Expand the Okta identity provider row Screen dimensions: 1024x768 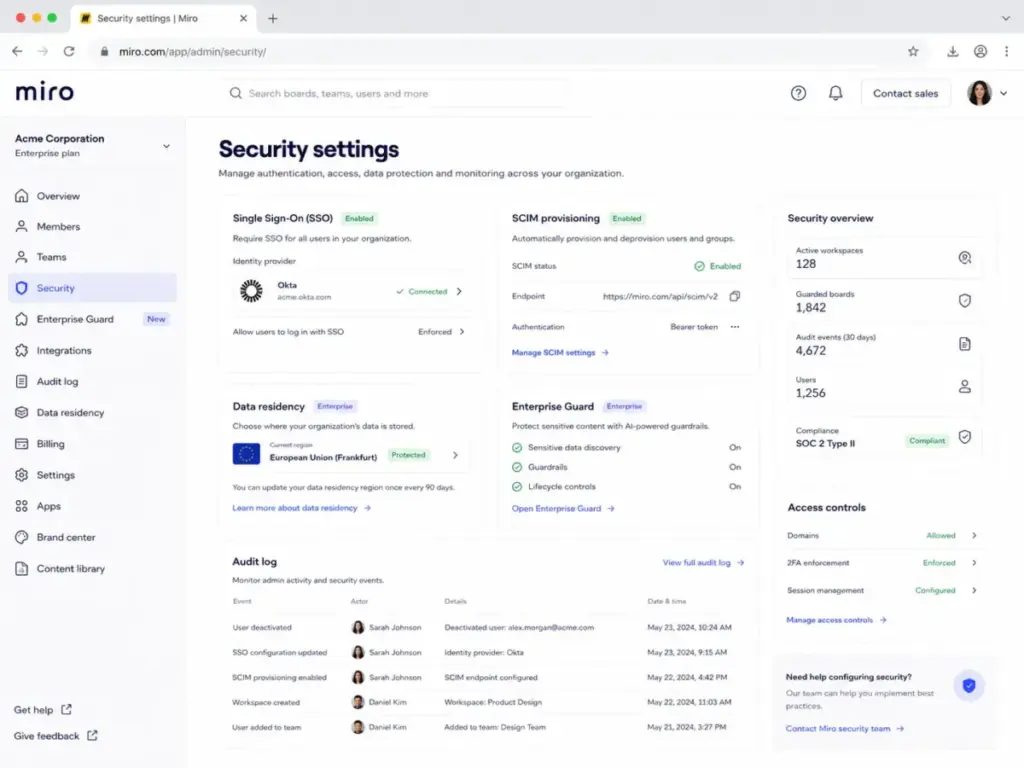point(459,291)
